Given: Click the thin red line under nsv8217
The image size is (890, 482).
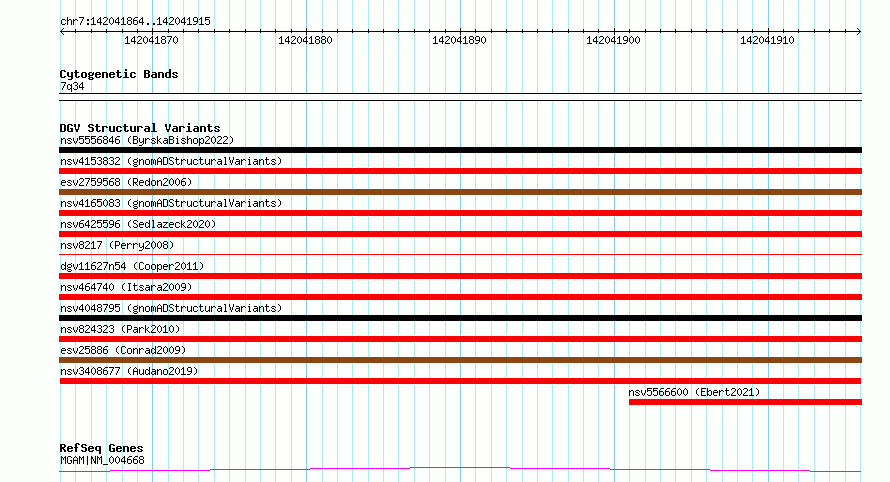Looking at the screenshot, I should pyautogui.click(x=460, y=254).
